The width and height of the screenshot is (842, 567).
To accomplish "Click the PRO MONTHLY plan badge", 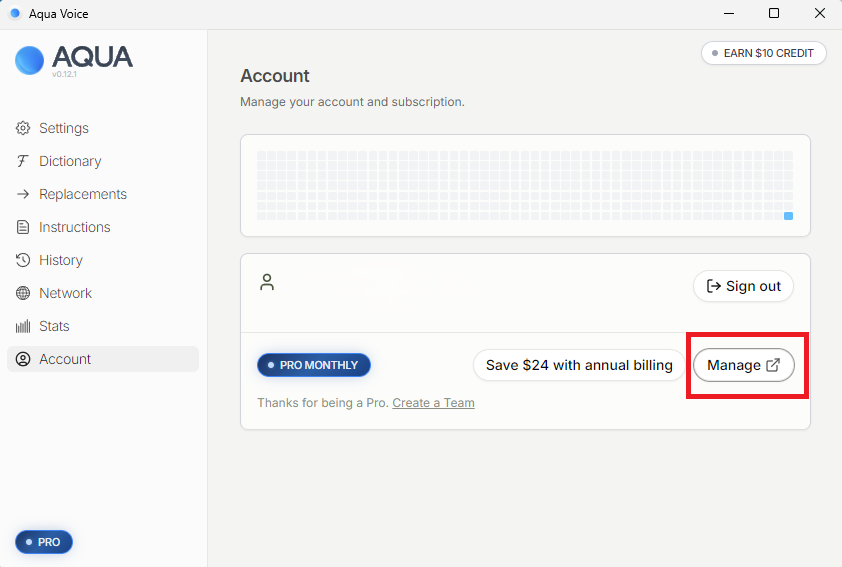I will 314,365.
